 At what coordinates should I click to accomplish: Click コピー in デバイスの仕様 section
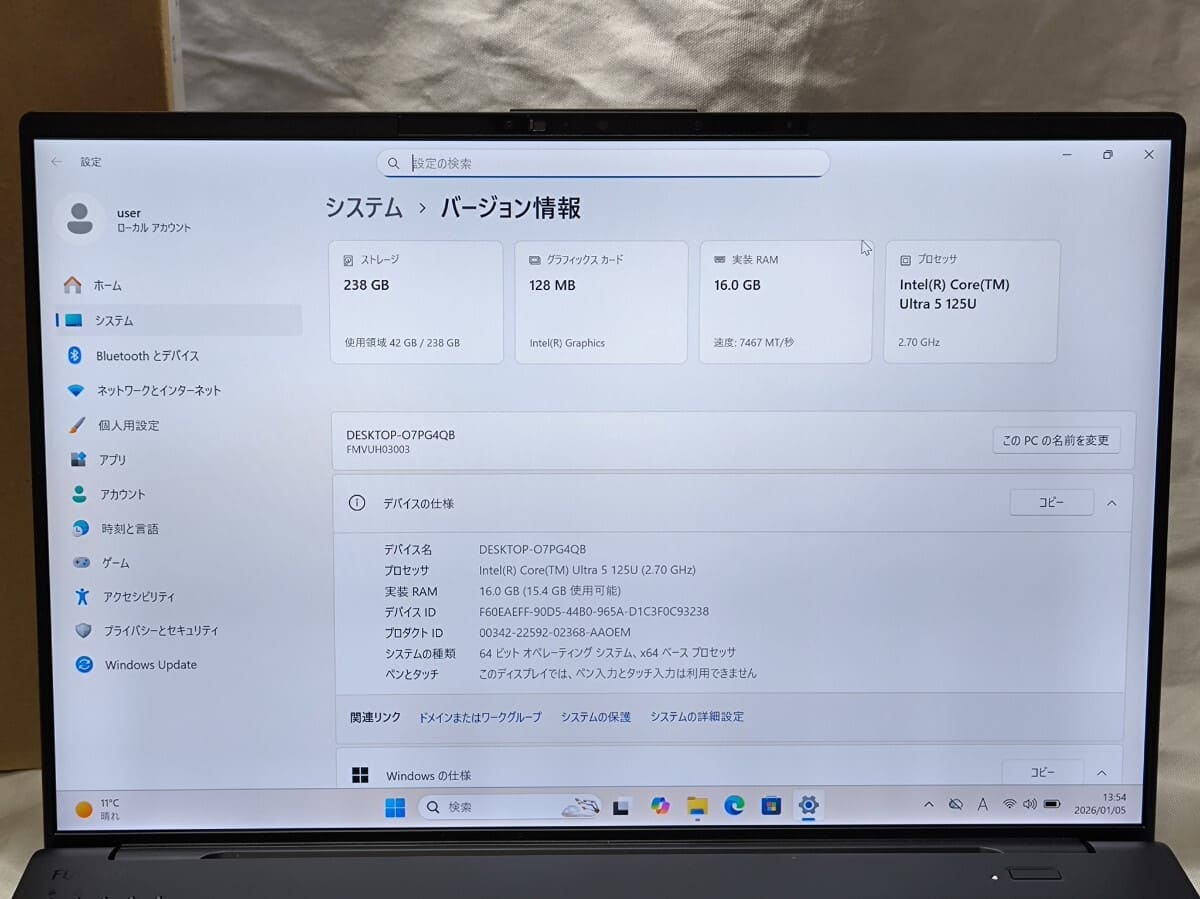pos(1051,503)
